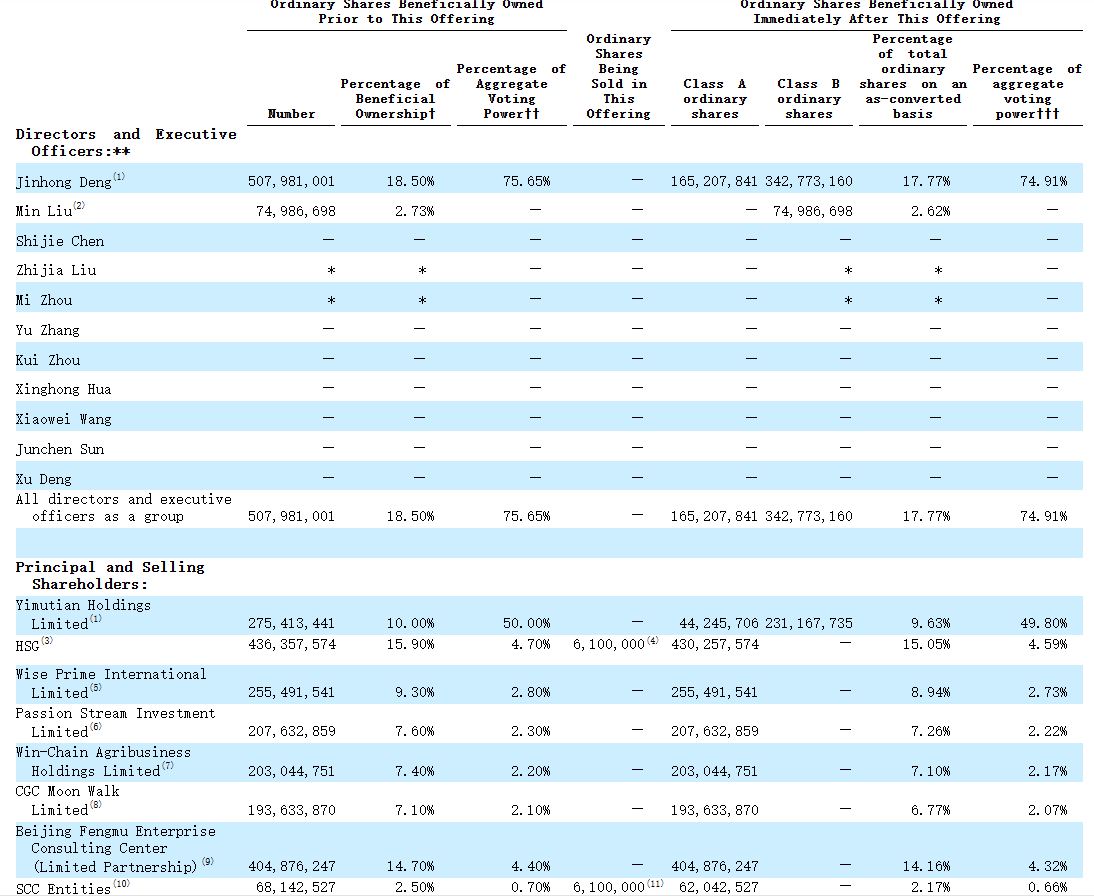Open footnote (2) next to Min Liu
The width and height of the screenshot is (1094, 896).
click(x=79, y=206)
